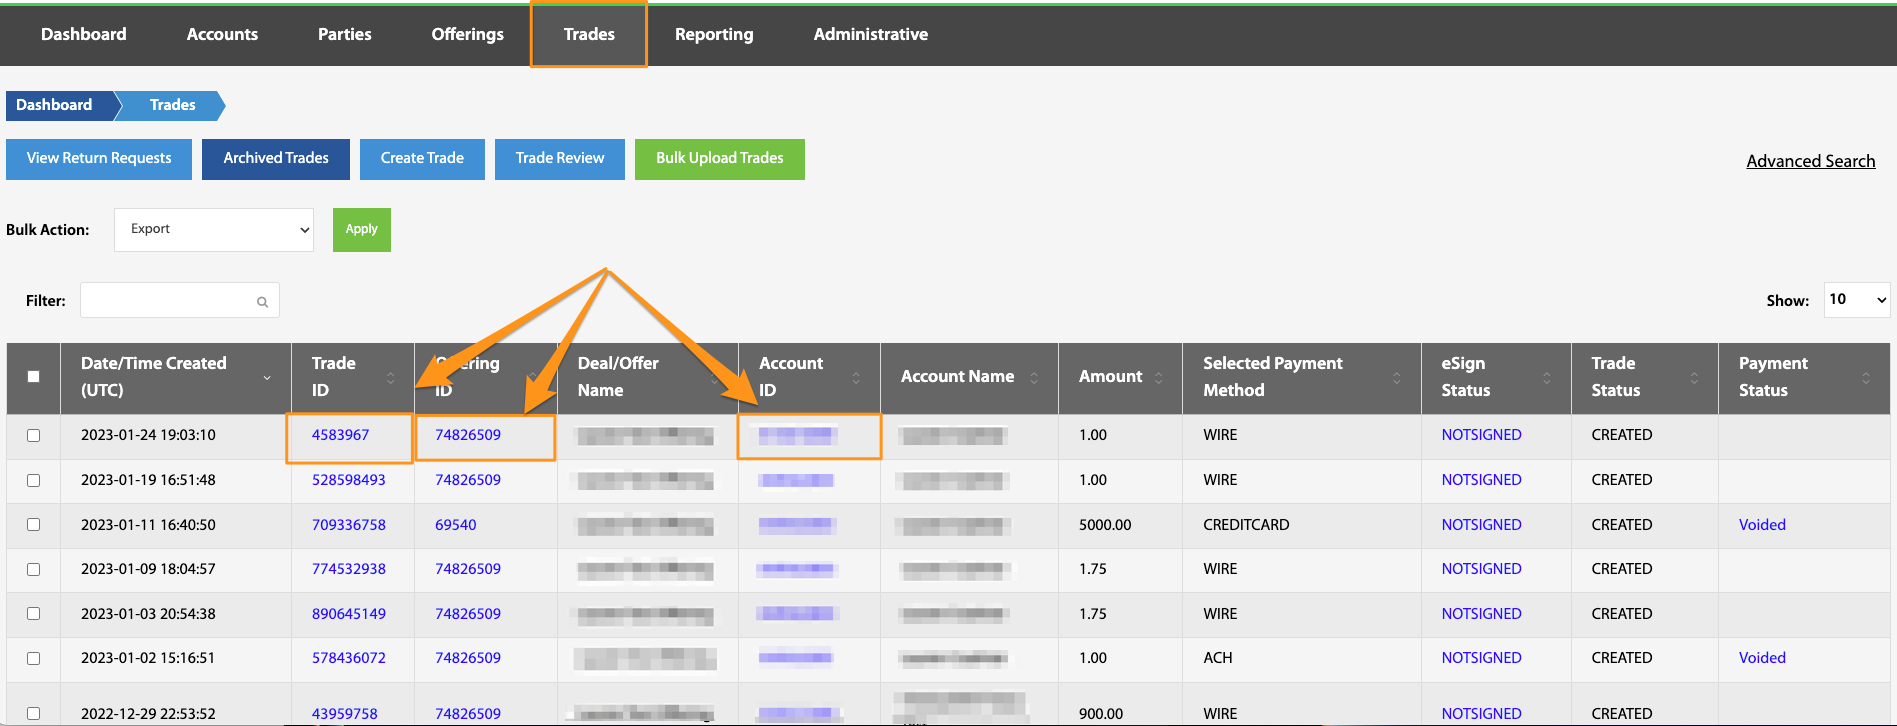Open blurred account ID in first row
Viewport: 1897px width, 726px height.
[x=796, y=435]
